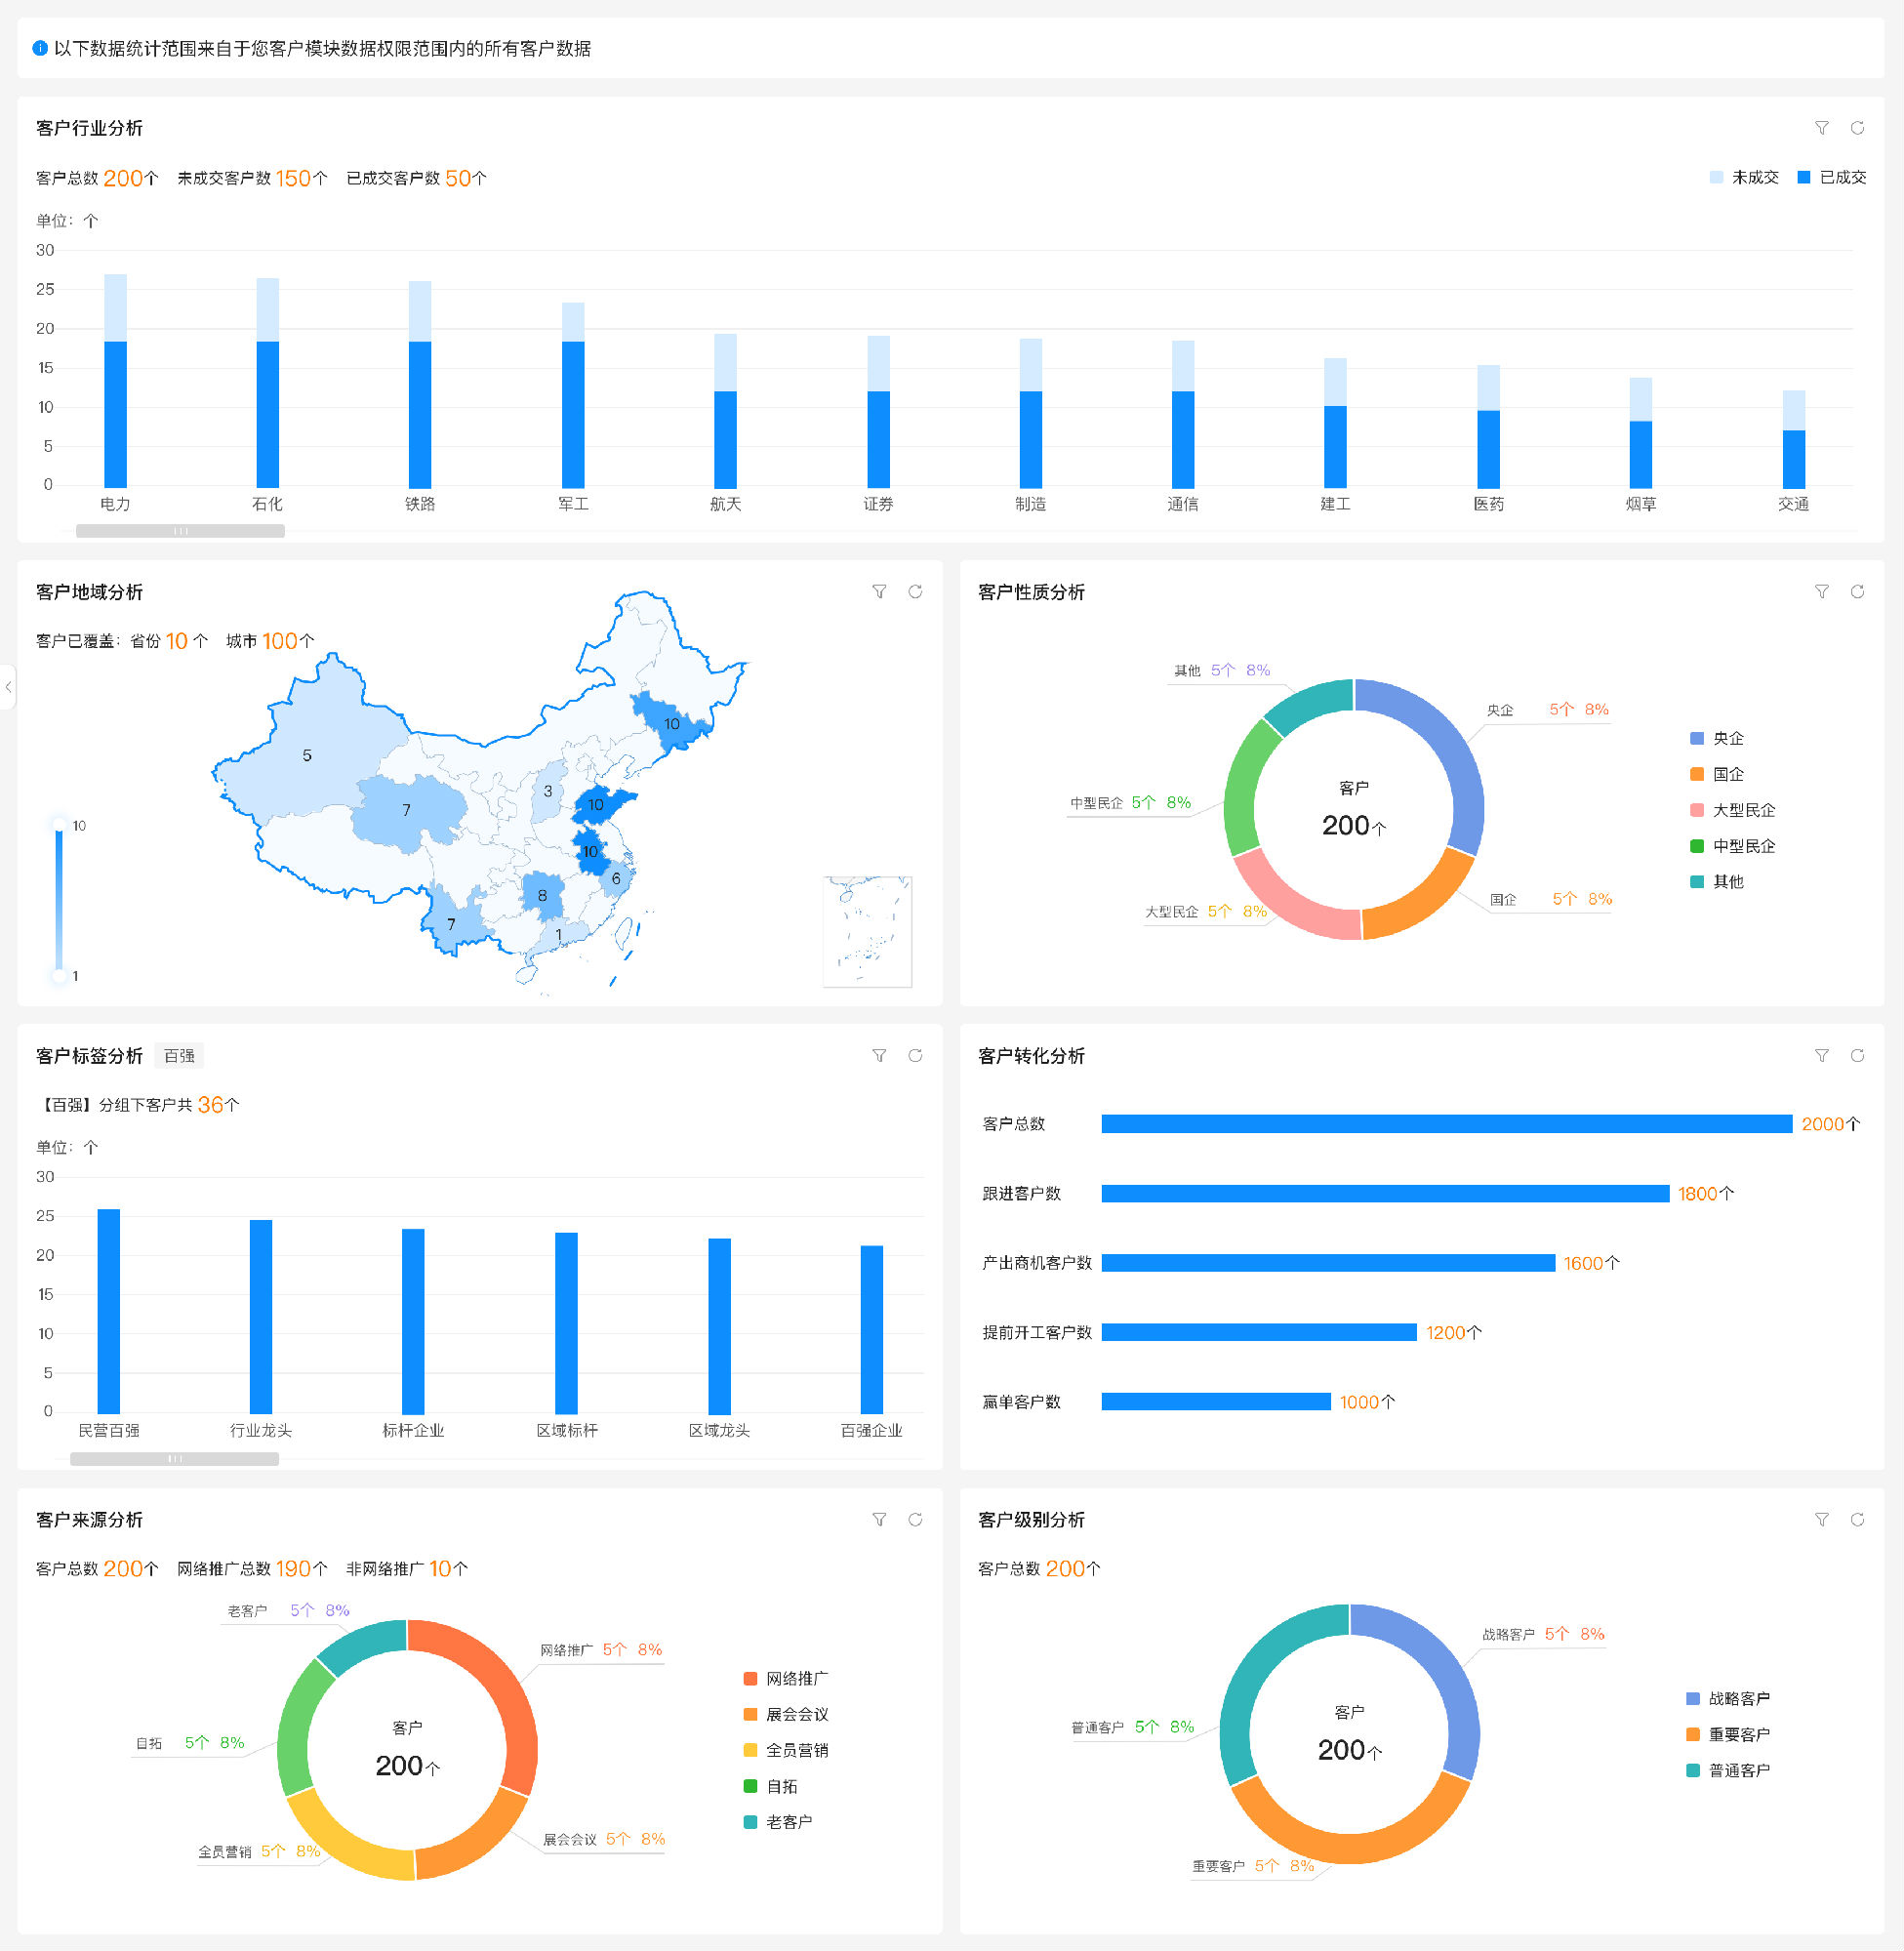1904x1951 pixels.
Task: Refresh the 客户行业分析 chart
Action: coord(1857,128)
